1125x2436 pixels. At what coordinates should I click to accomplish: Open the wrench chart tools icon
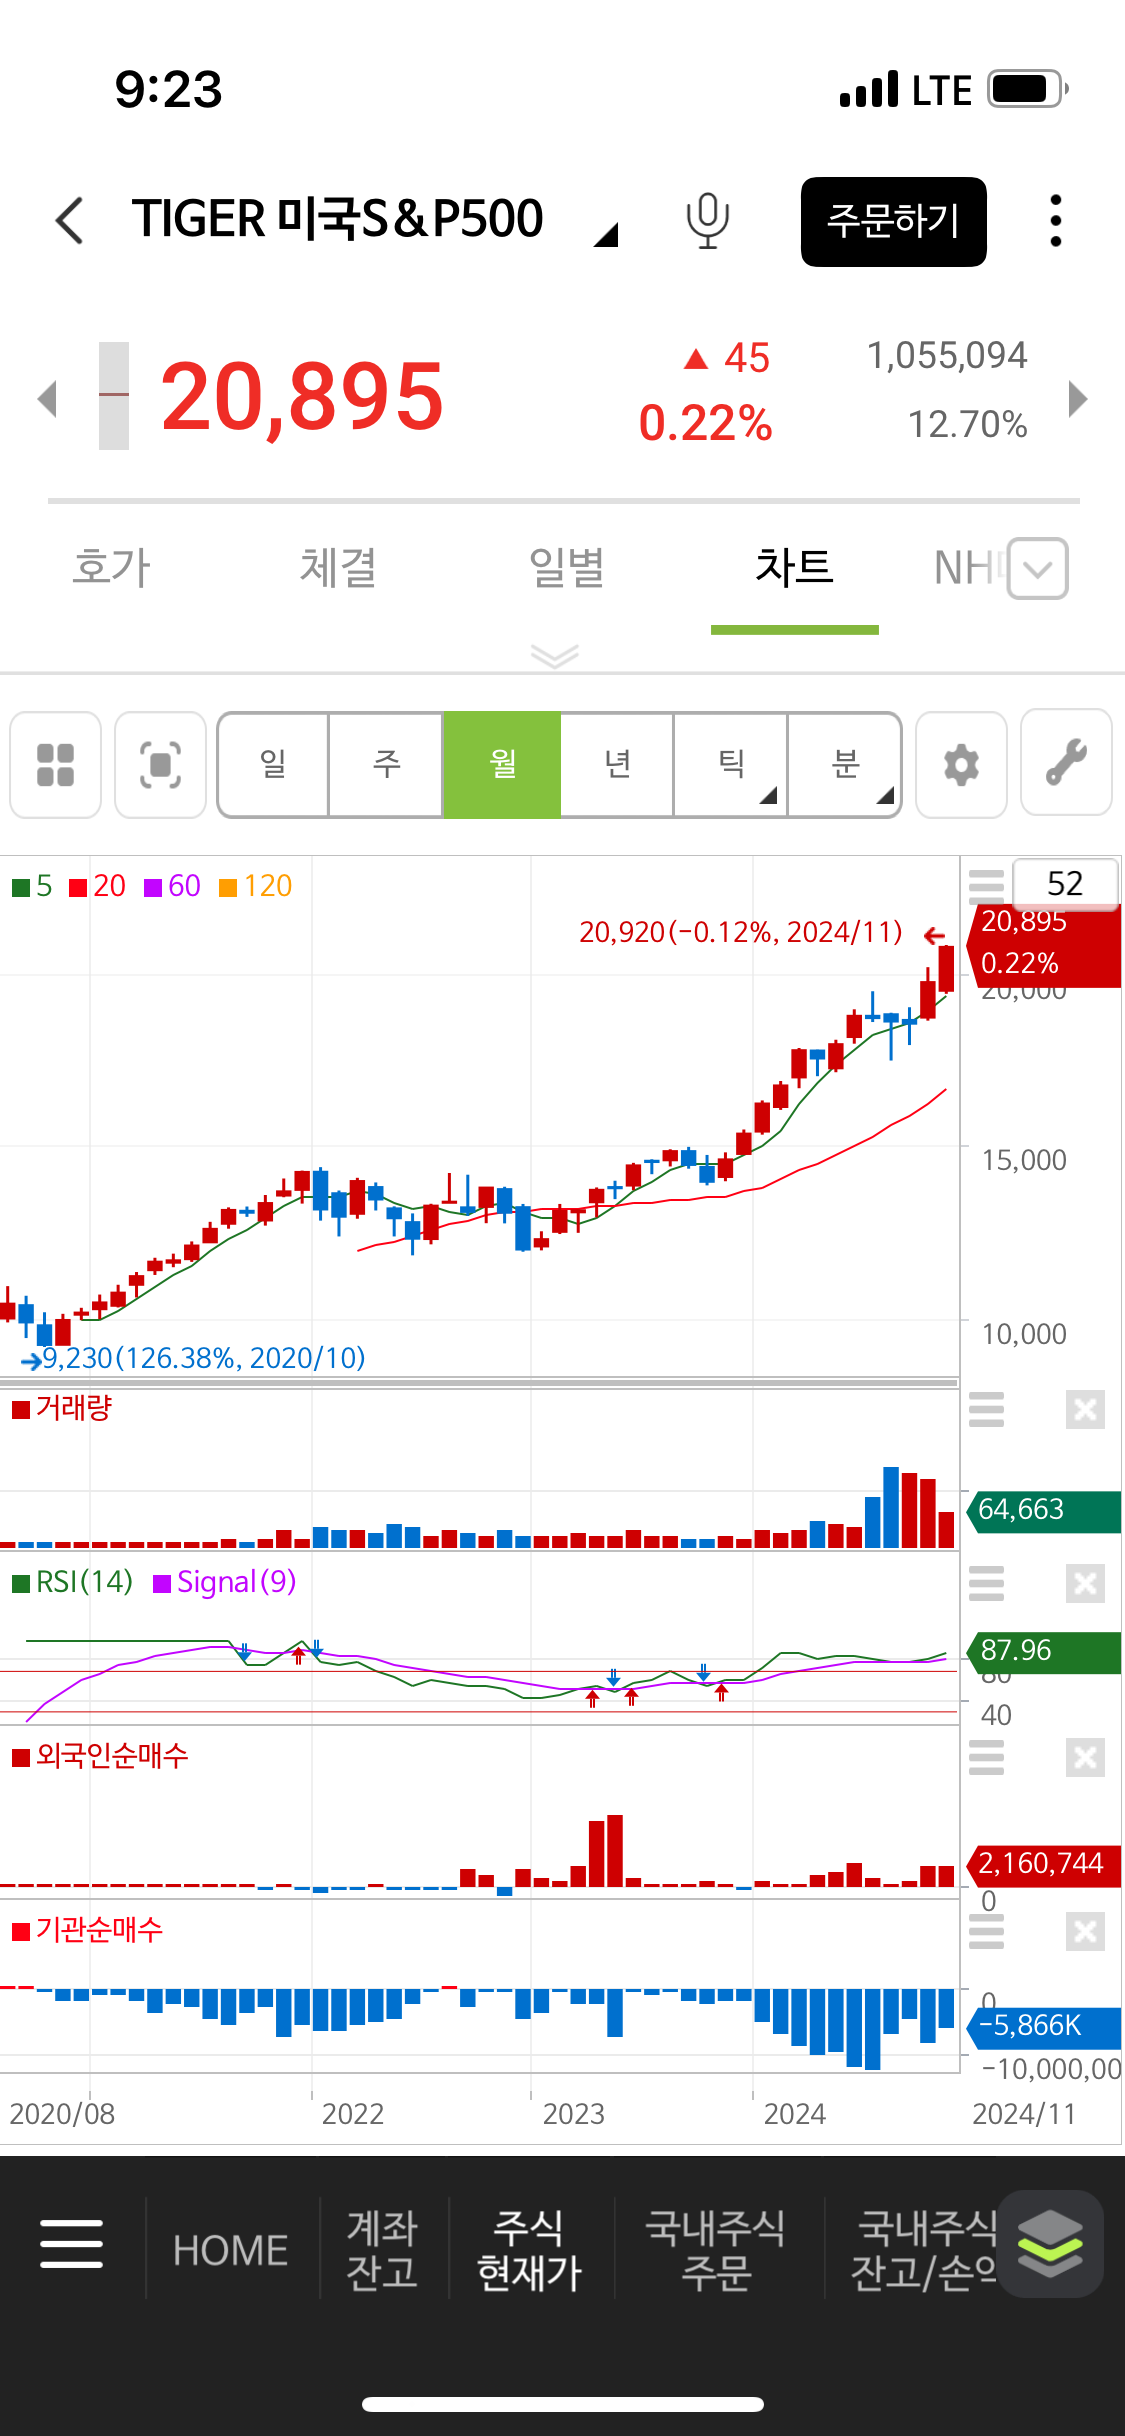1066,763
